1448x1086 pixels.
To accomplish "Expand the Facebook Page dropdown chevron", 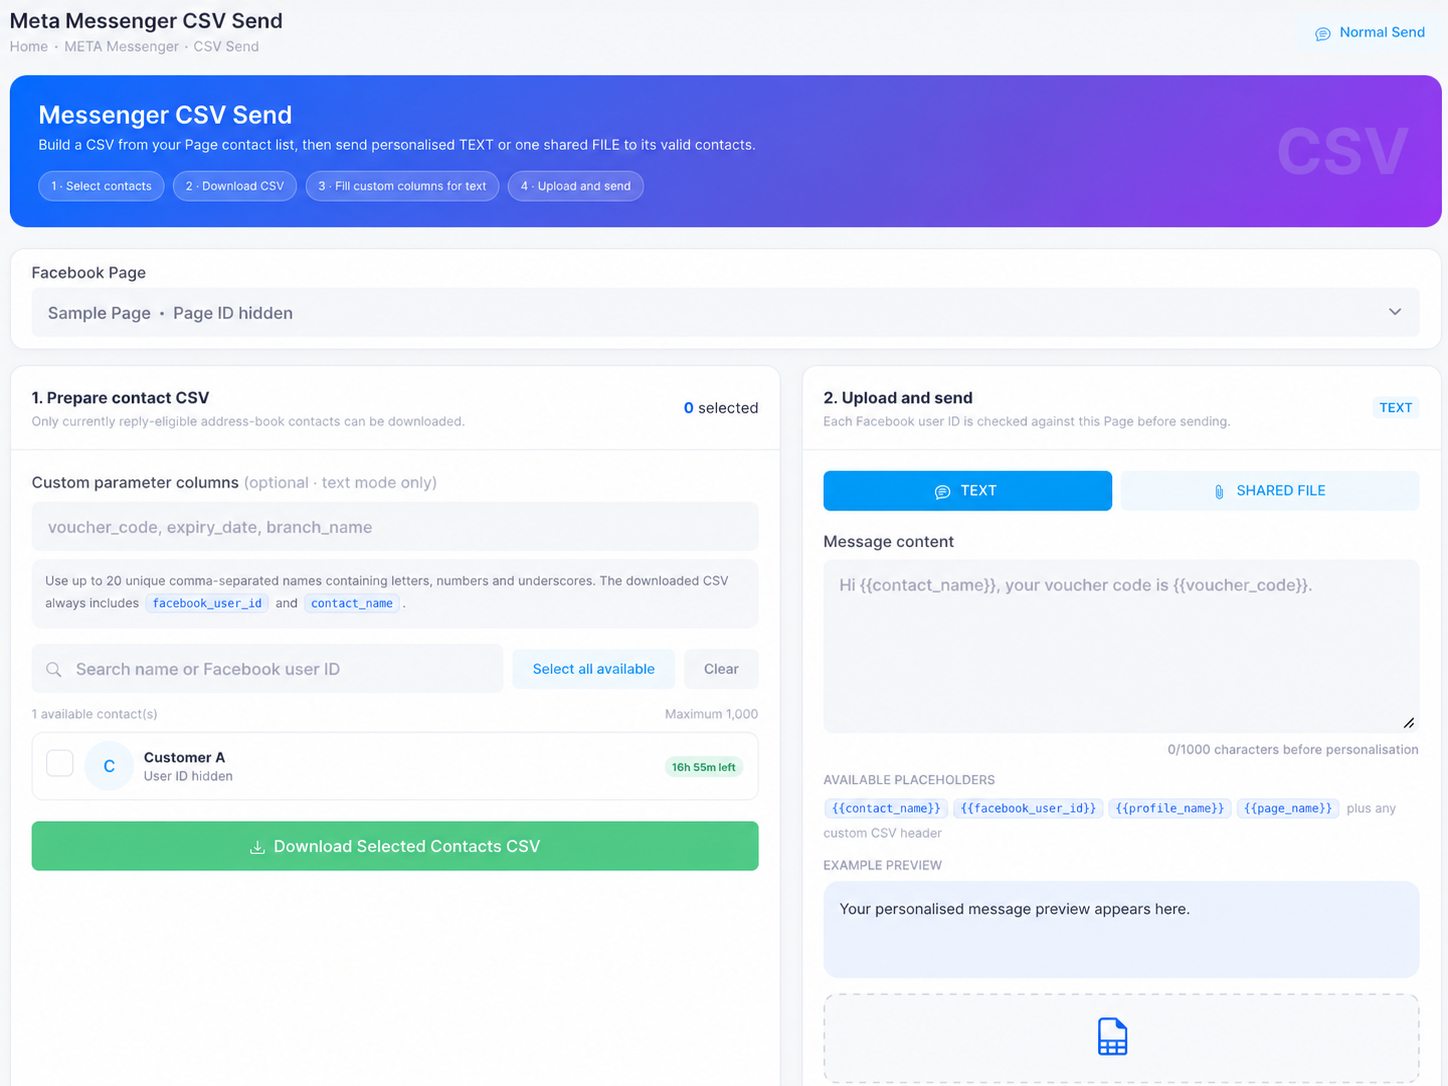I will click(x=1395, y=312).
